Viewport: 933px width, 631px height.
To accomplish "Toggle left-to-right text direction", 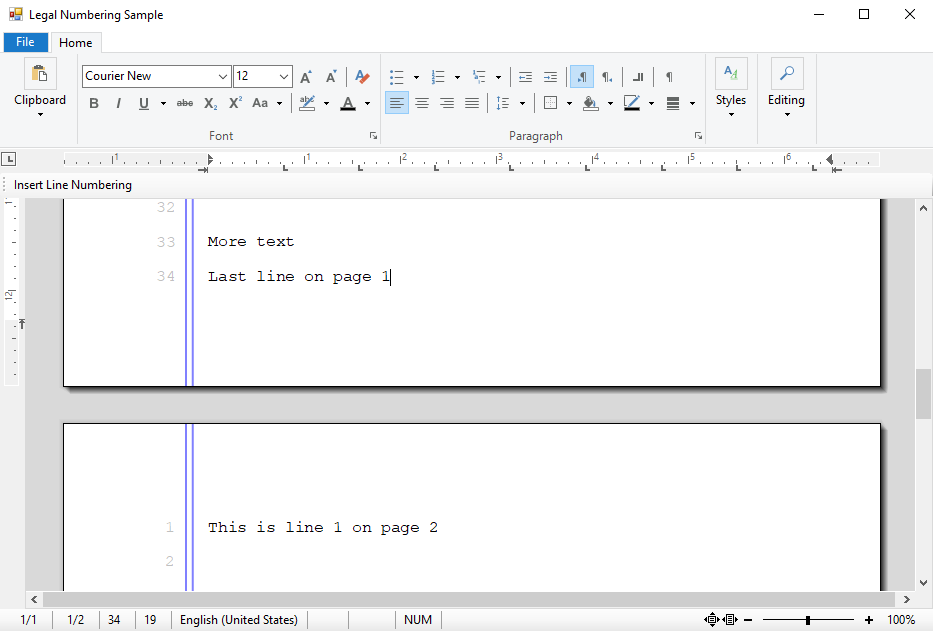I will tap(582, 77).
